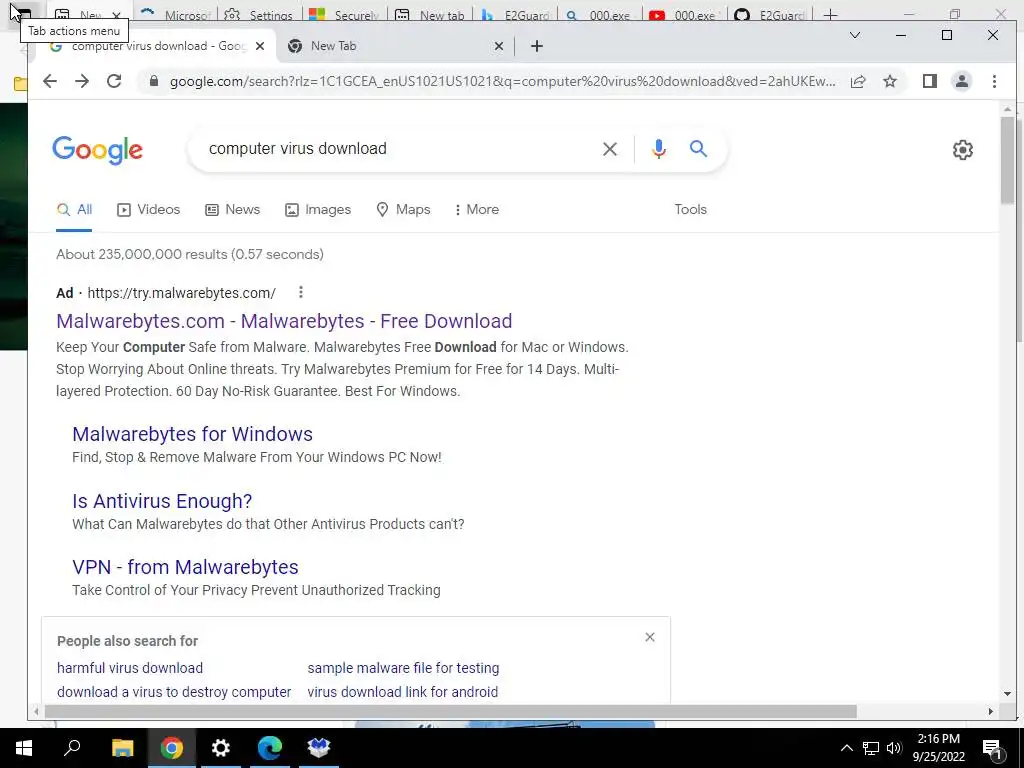Open a new tab in the Edge window
The image size is (1024, 768).
[x=830, y=14]
